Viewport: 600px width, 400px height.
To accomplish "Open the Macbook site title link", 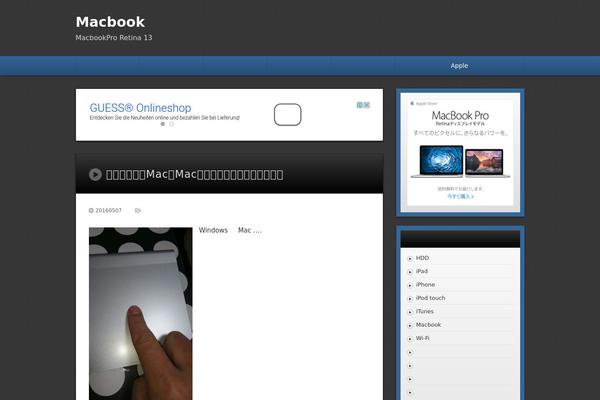I will [110, 22].
